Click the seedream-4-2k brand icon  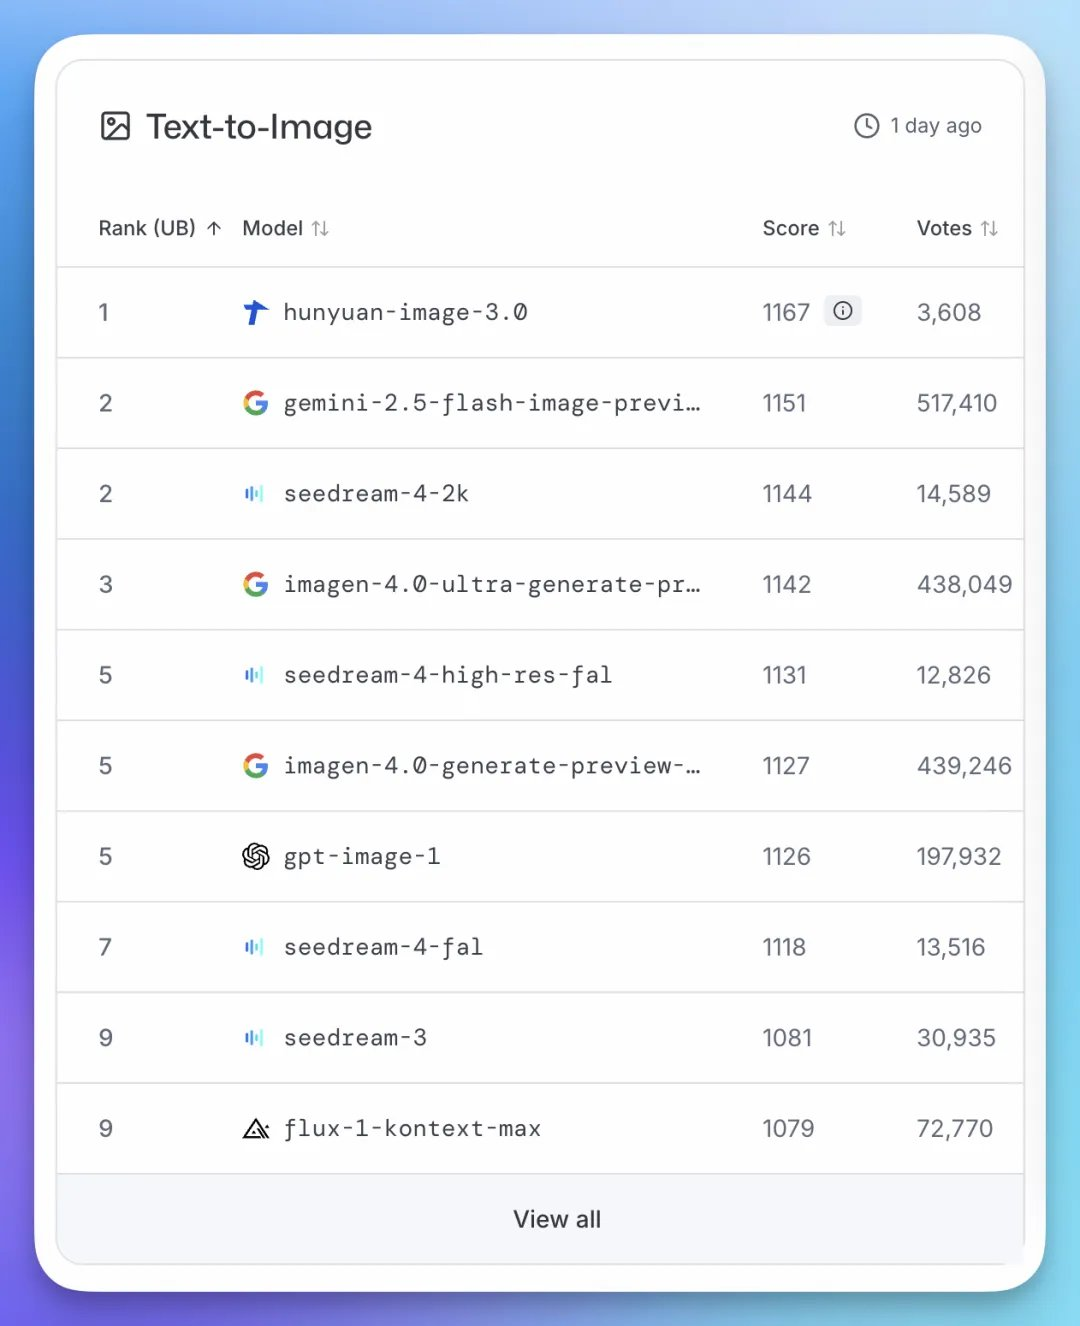pos(254,494)
